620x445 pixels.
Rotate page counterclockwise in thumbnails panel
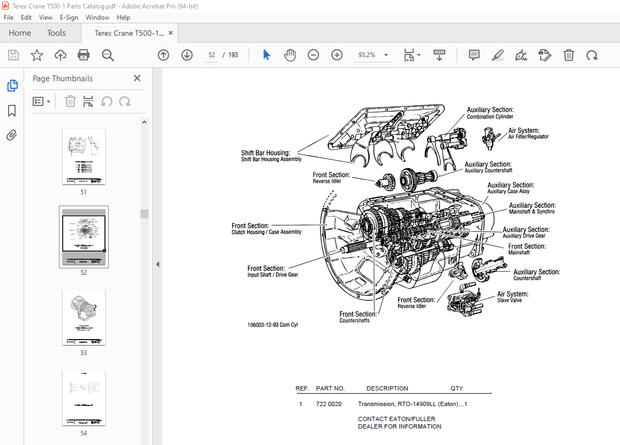(x=106, y=102)
